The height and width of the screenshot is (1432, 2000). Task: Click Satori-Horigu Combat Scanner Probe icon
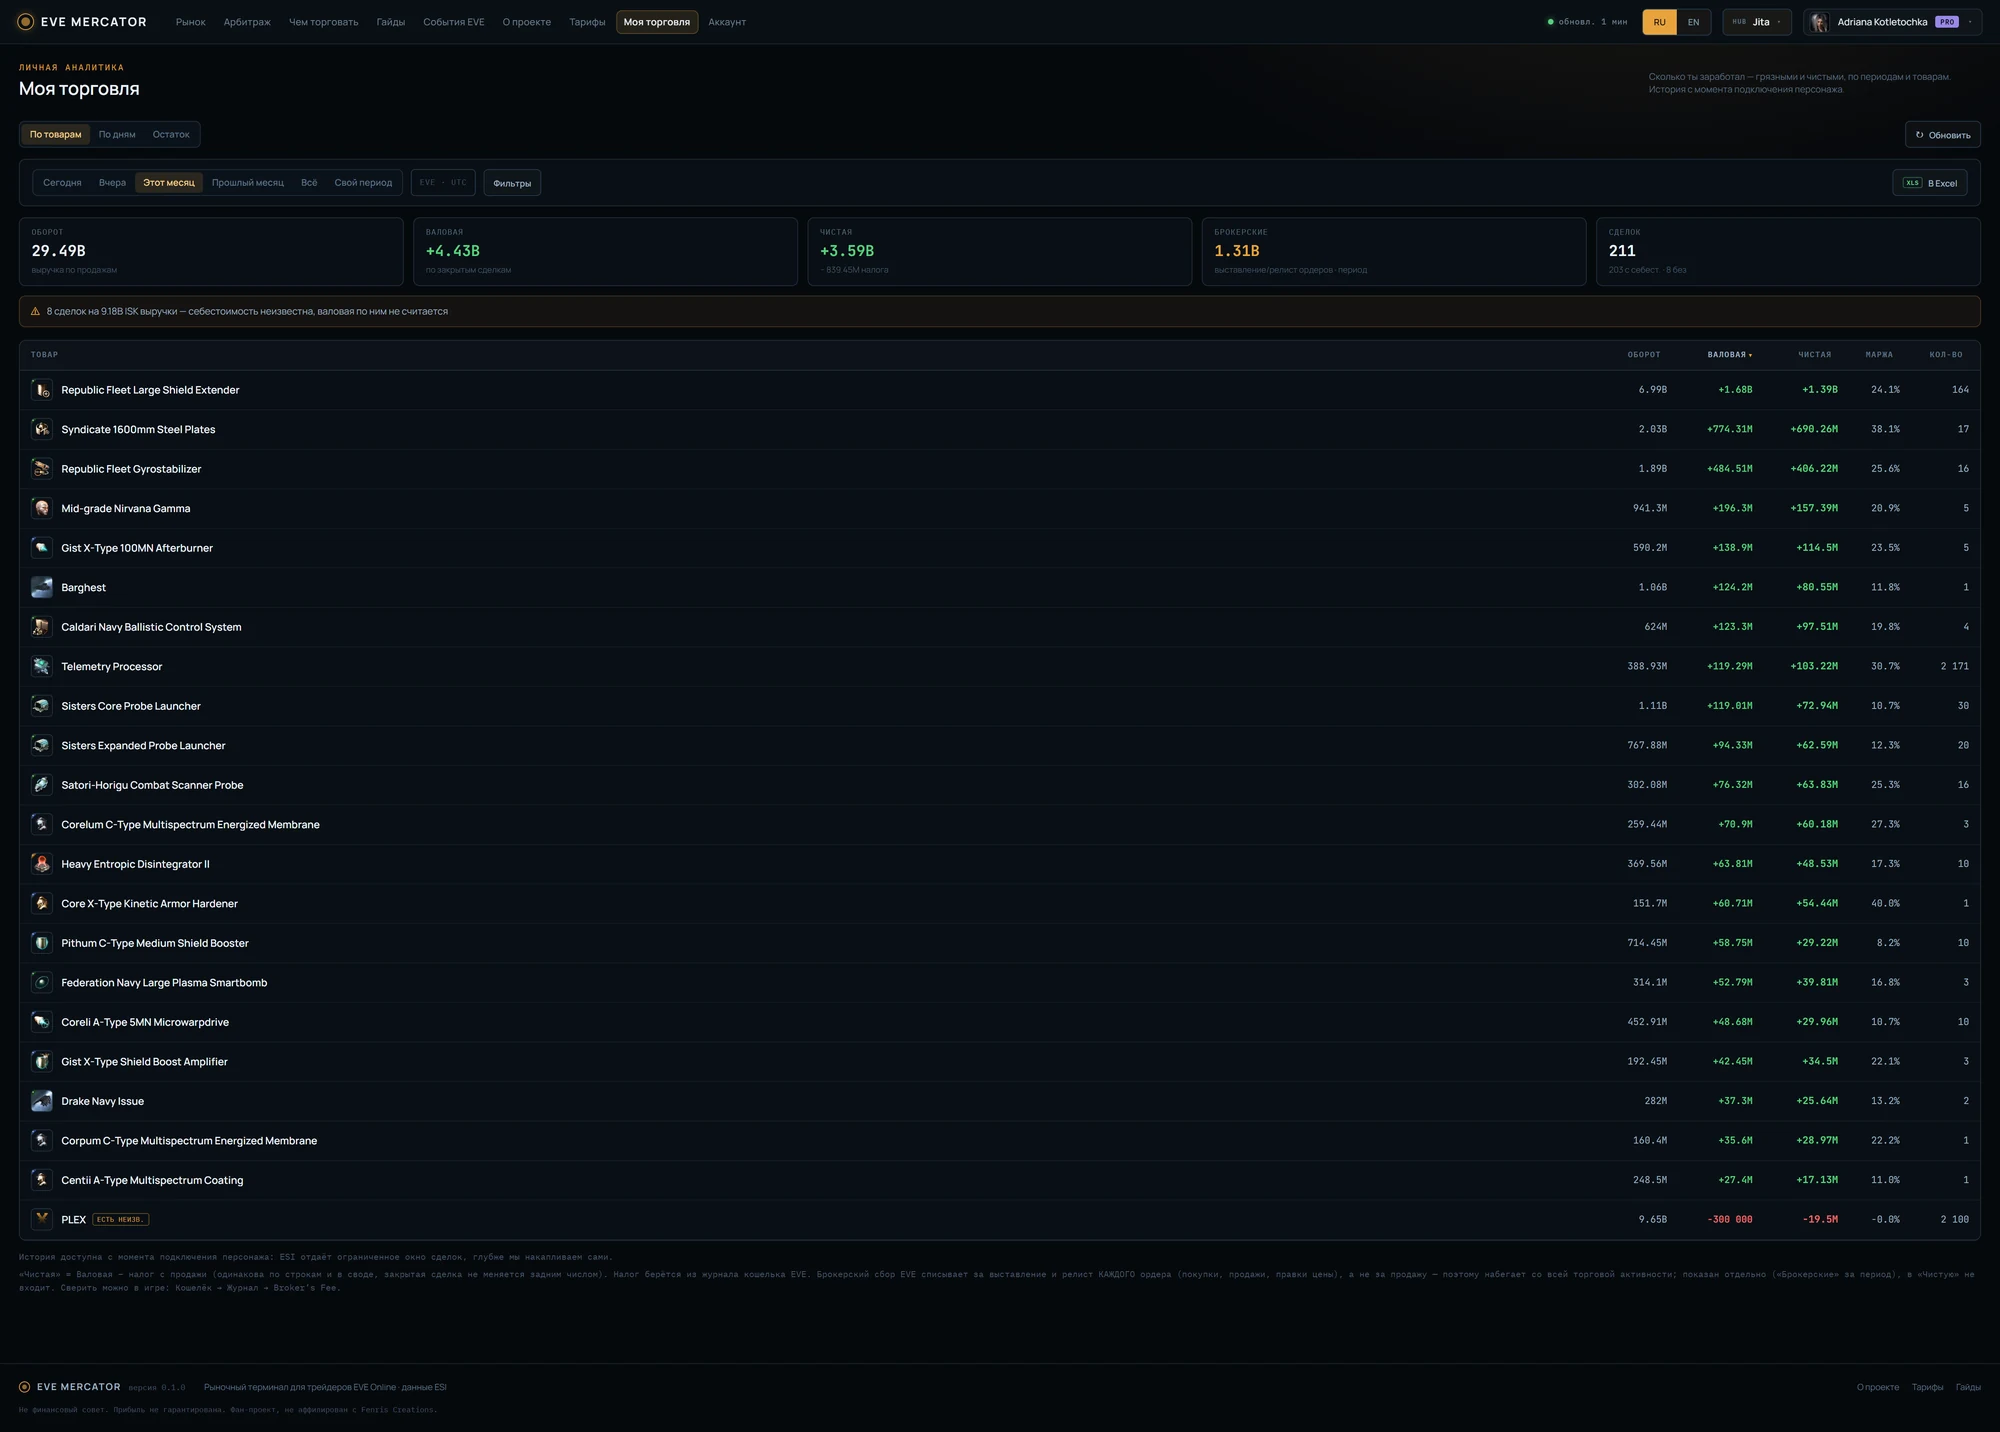41,785
